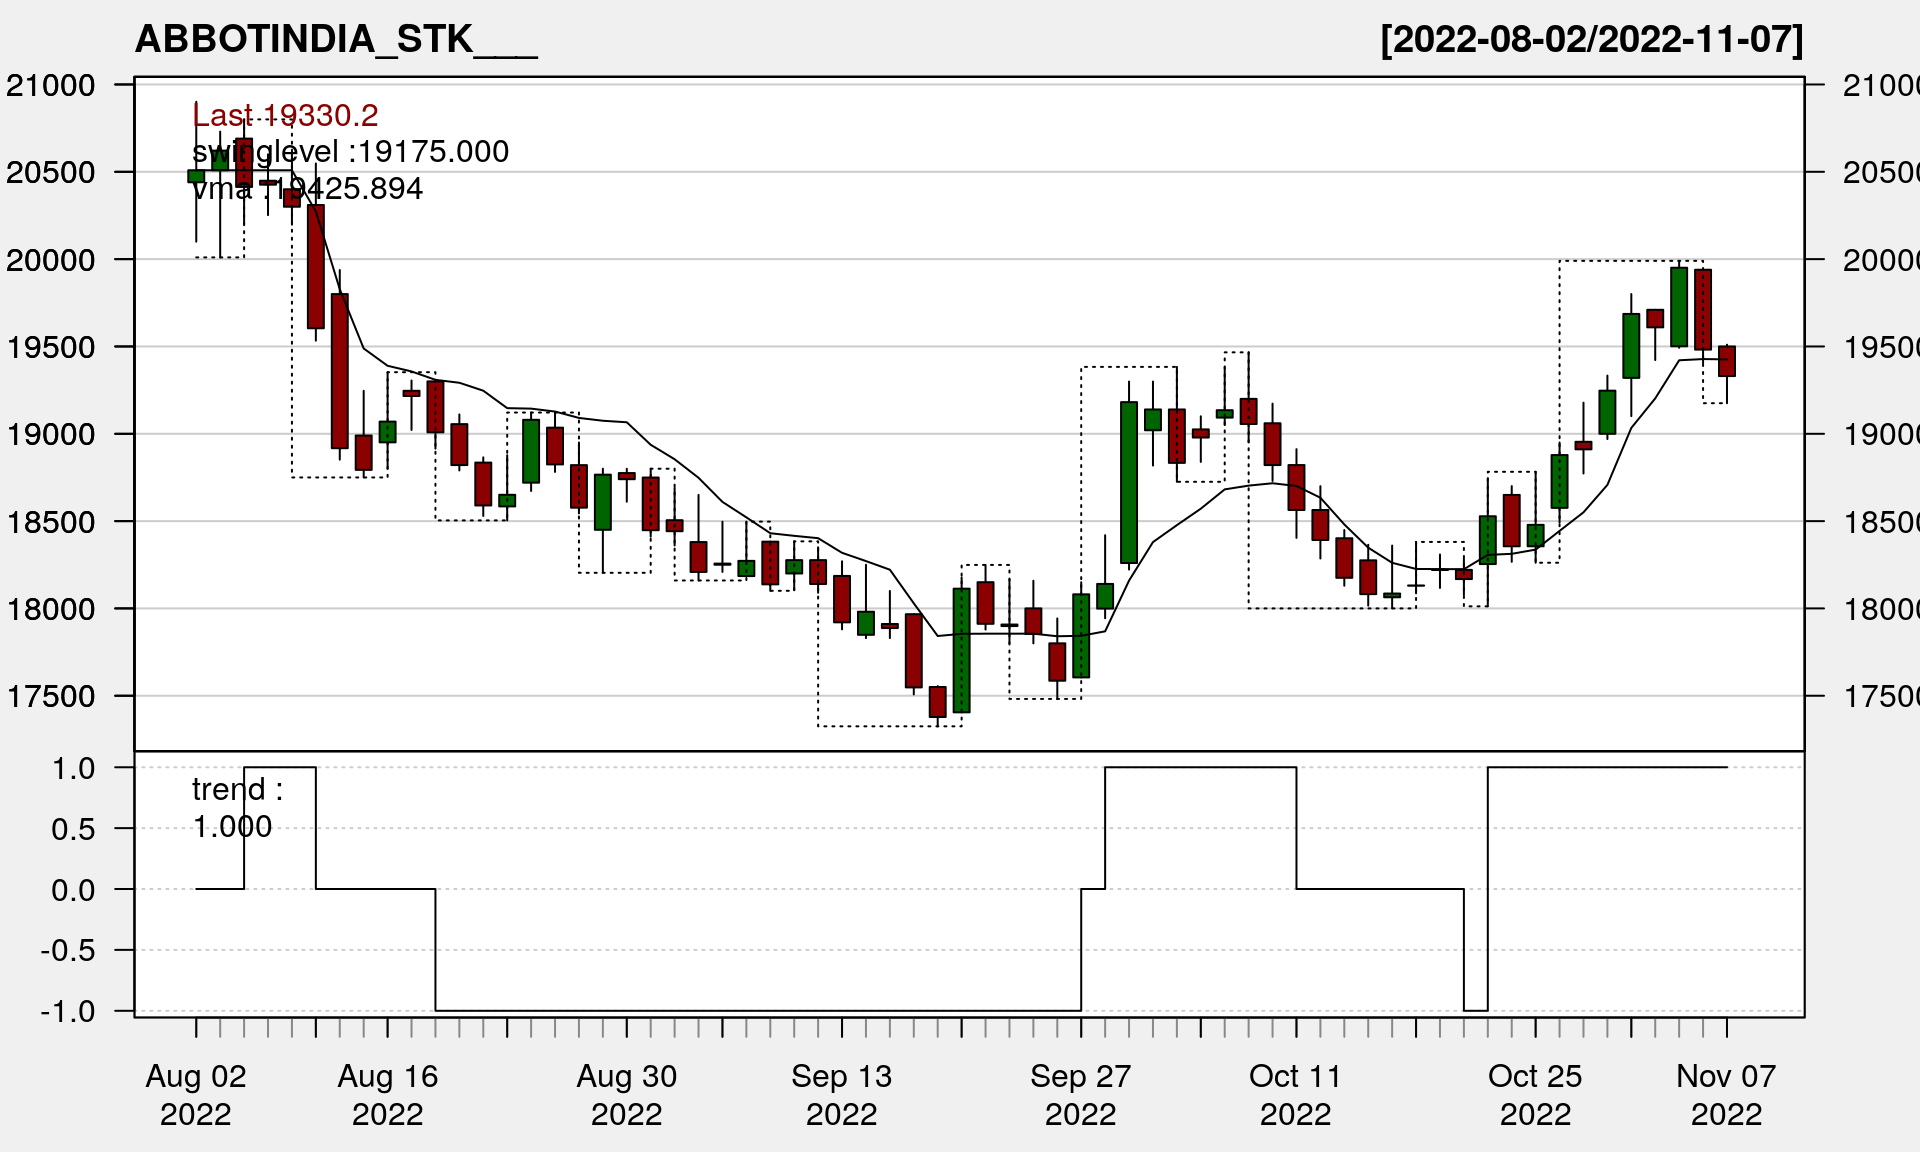This screenshot has width=1920, height=1152.
Task: Click the 0.5 trend axis label
Action: pyautogui.click(x=73, y=829)
